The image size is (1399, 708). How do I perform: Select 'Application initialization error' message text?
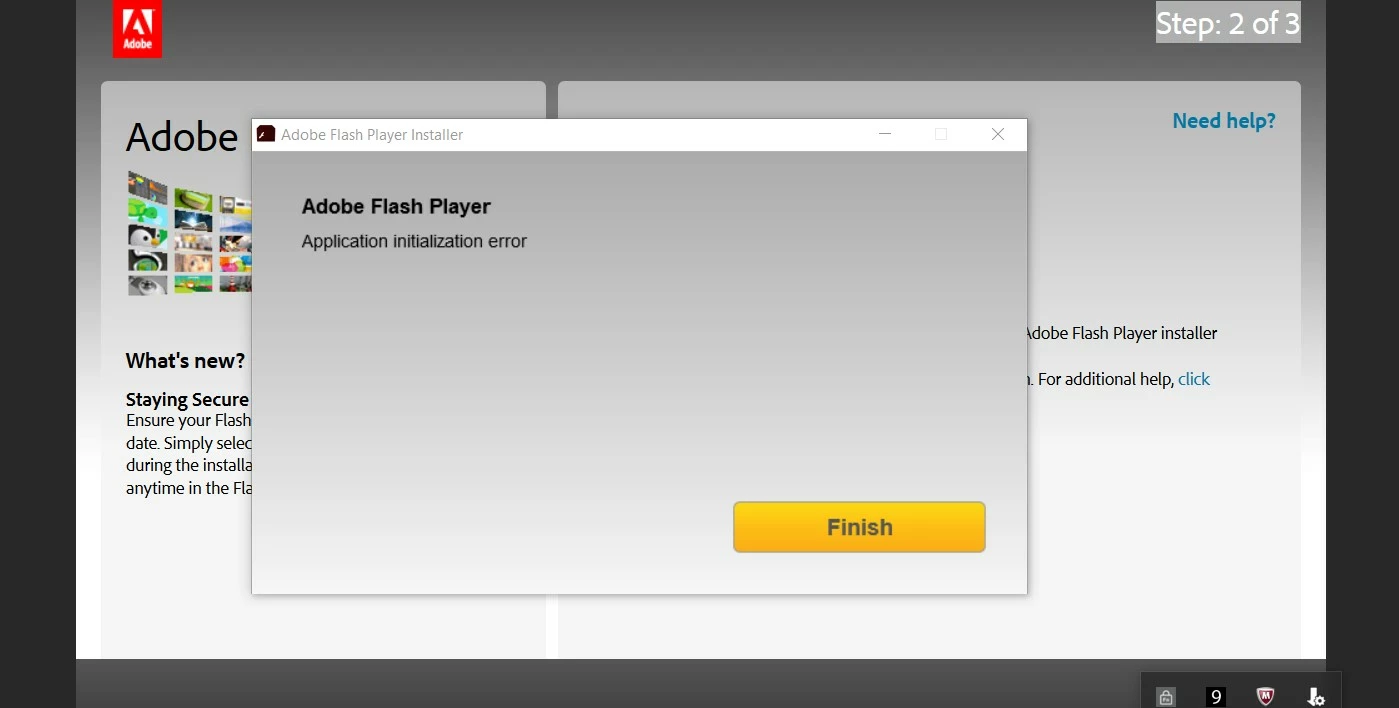(x=414, y=241)
